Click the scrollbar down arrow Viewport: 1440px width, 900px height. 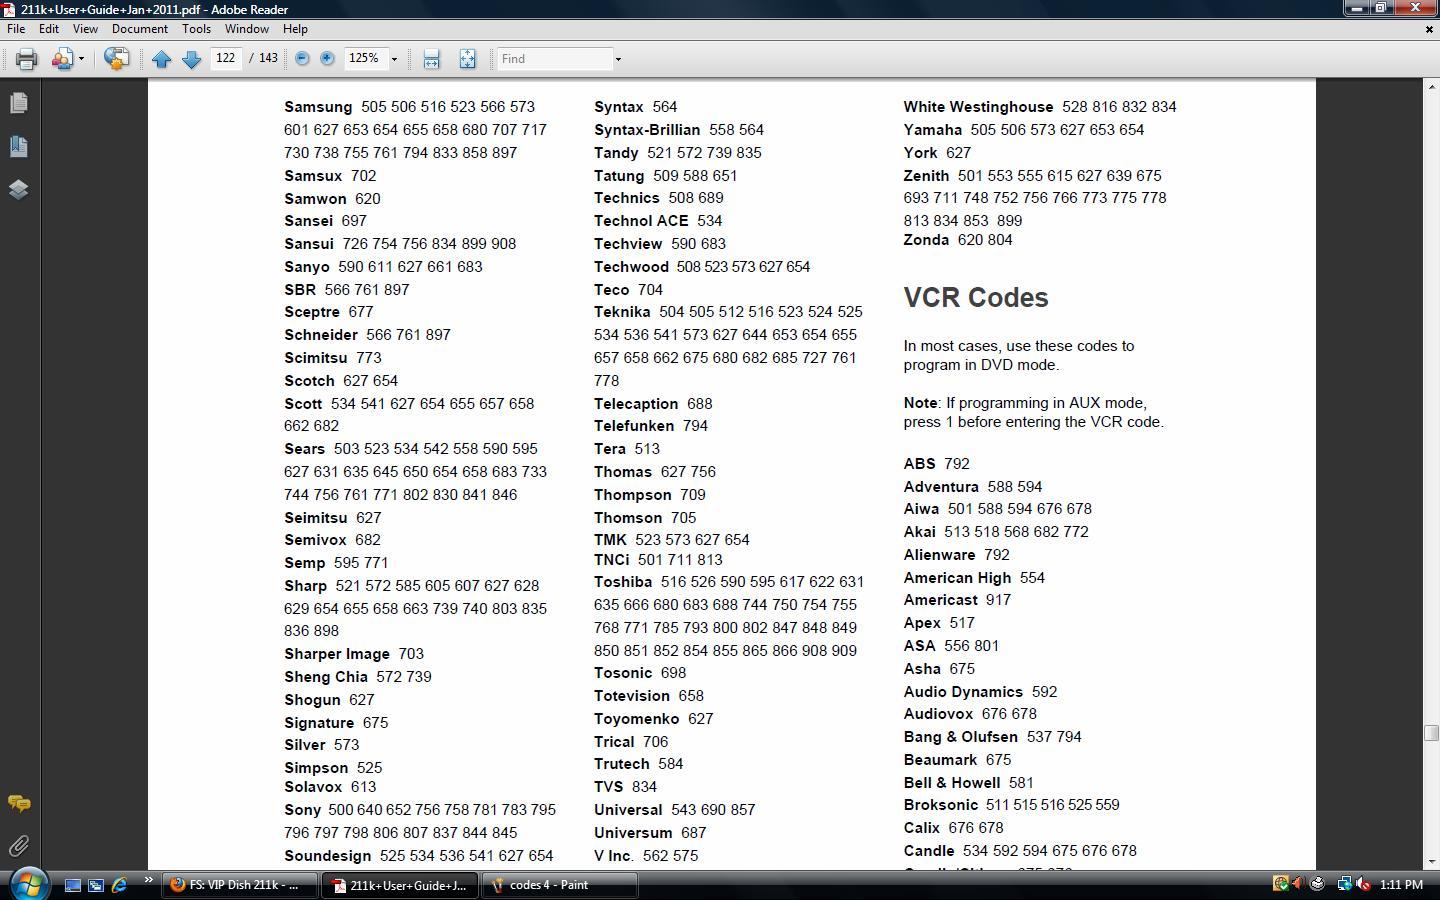(1431, 861)
